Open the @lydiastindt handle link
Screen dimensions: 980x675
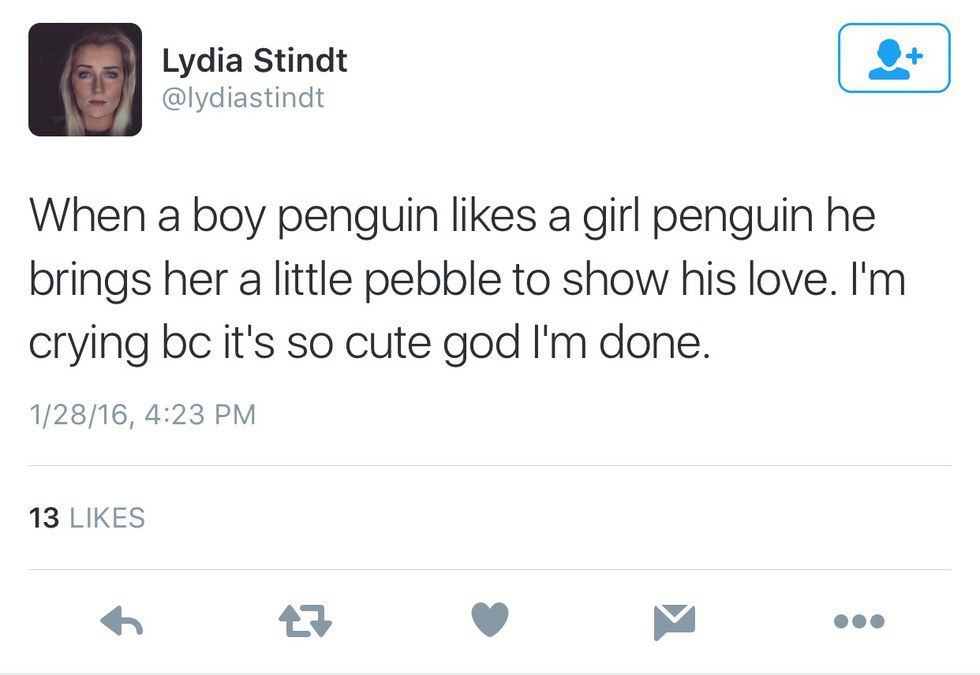coord(243,98)
